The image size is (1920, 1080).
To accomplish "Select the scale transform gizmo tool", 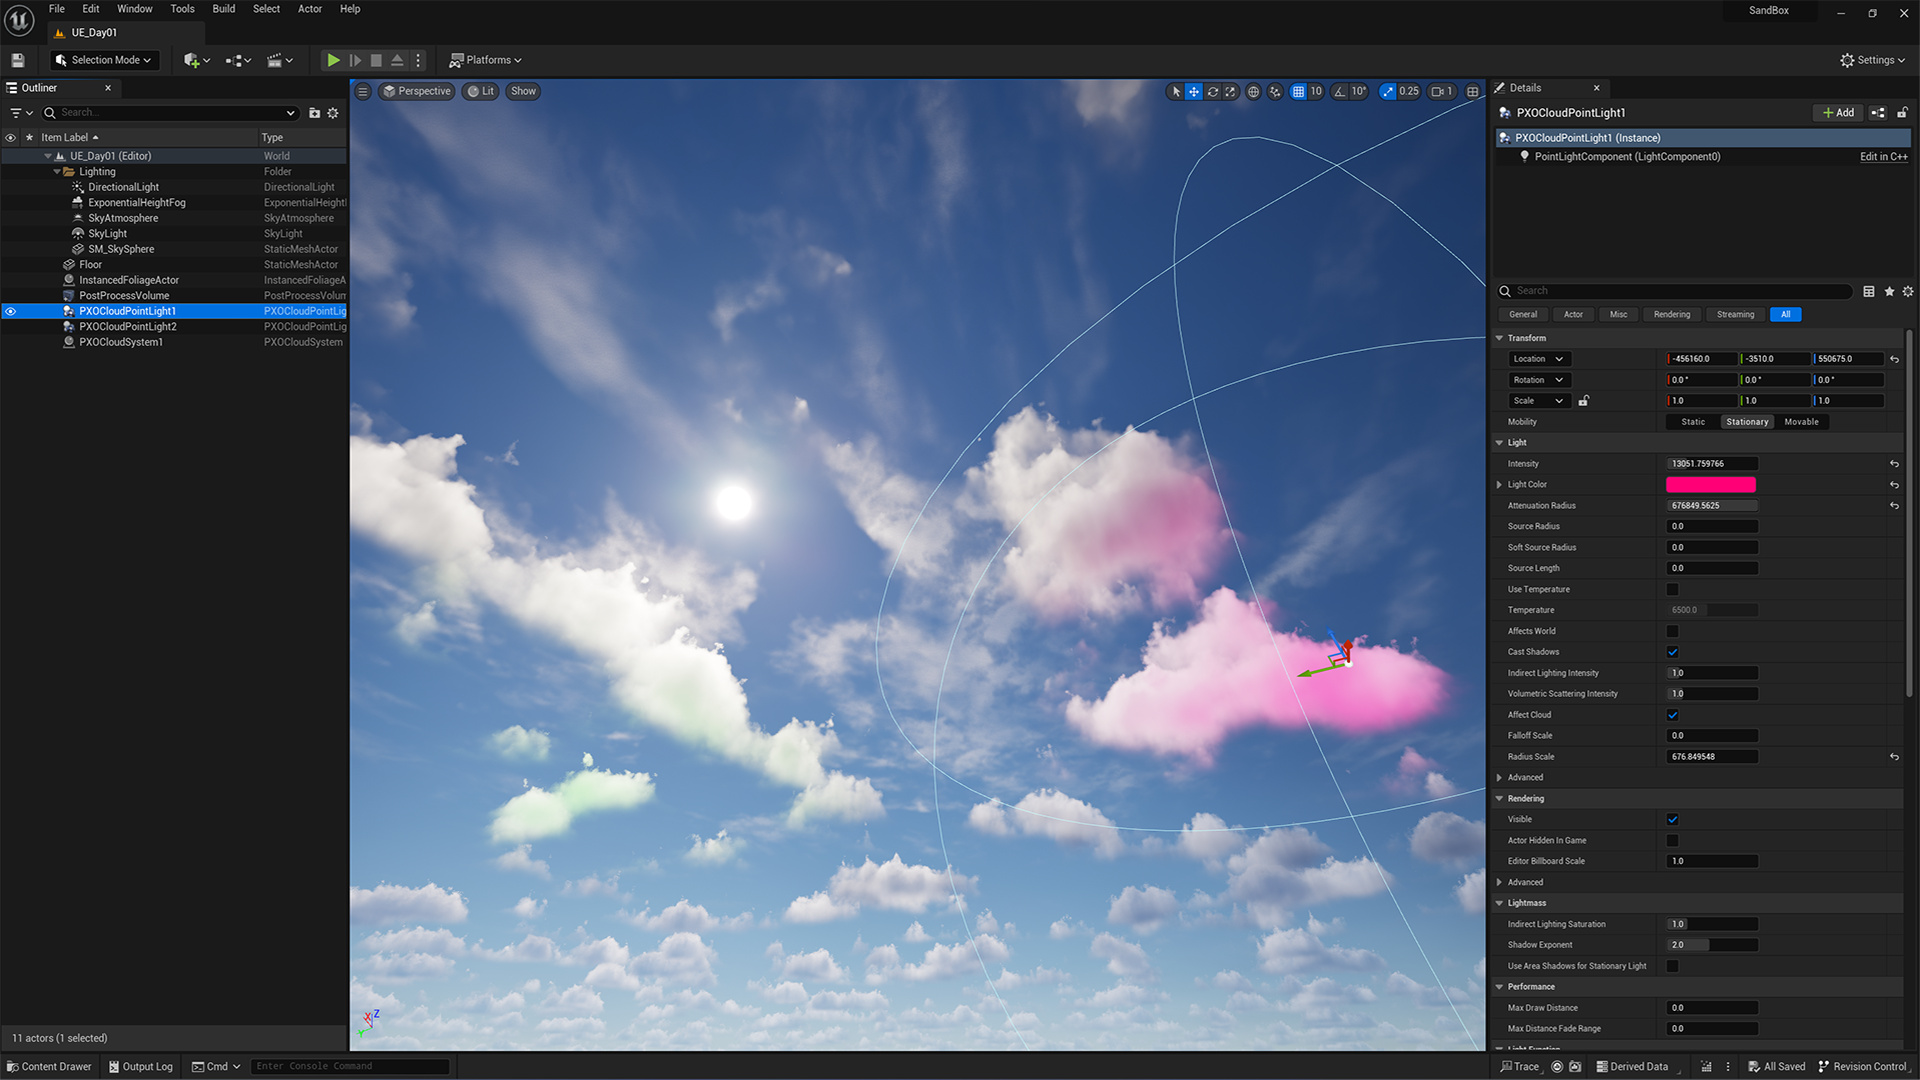I will 1230,91.
